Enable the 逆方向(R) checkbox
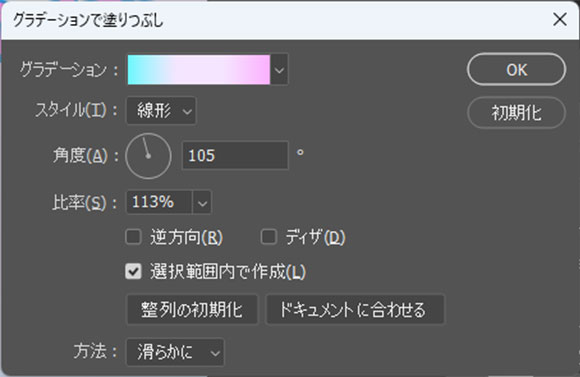580x377 pixels. coord(133,237)
